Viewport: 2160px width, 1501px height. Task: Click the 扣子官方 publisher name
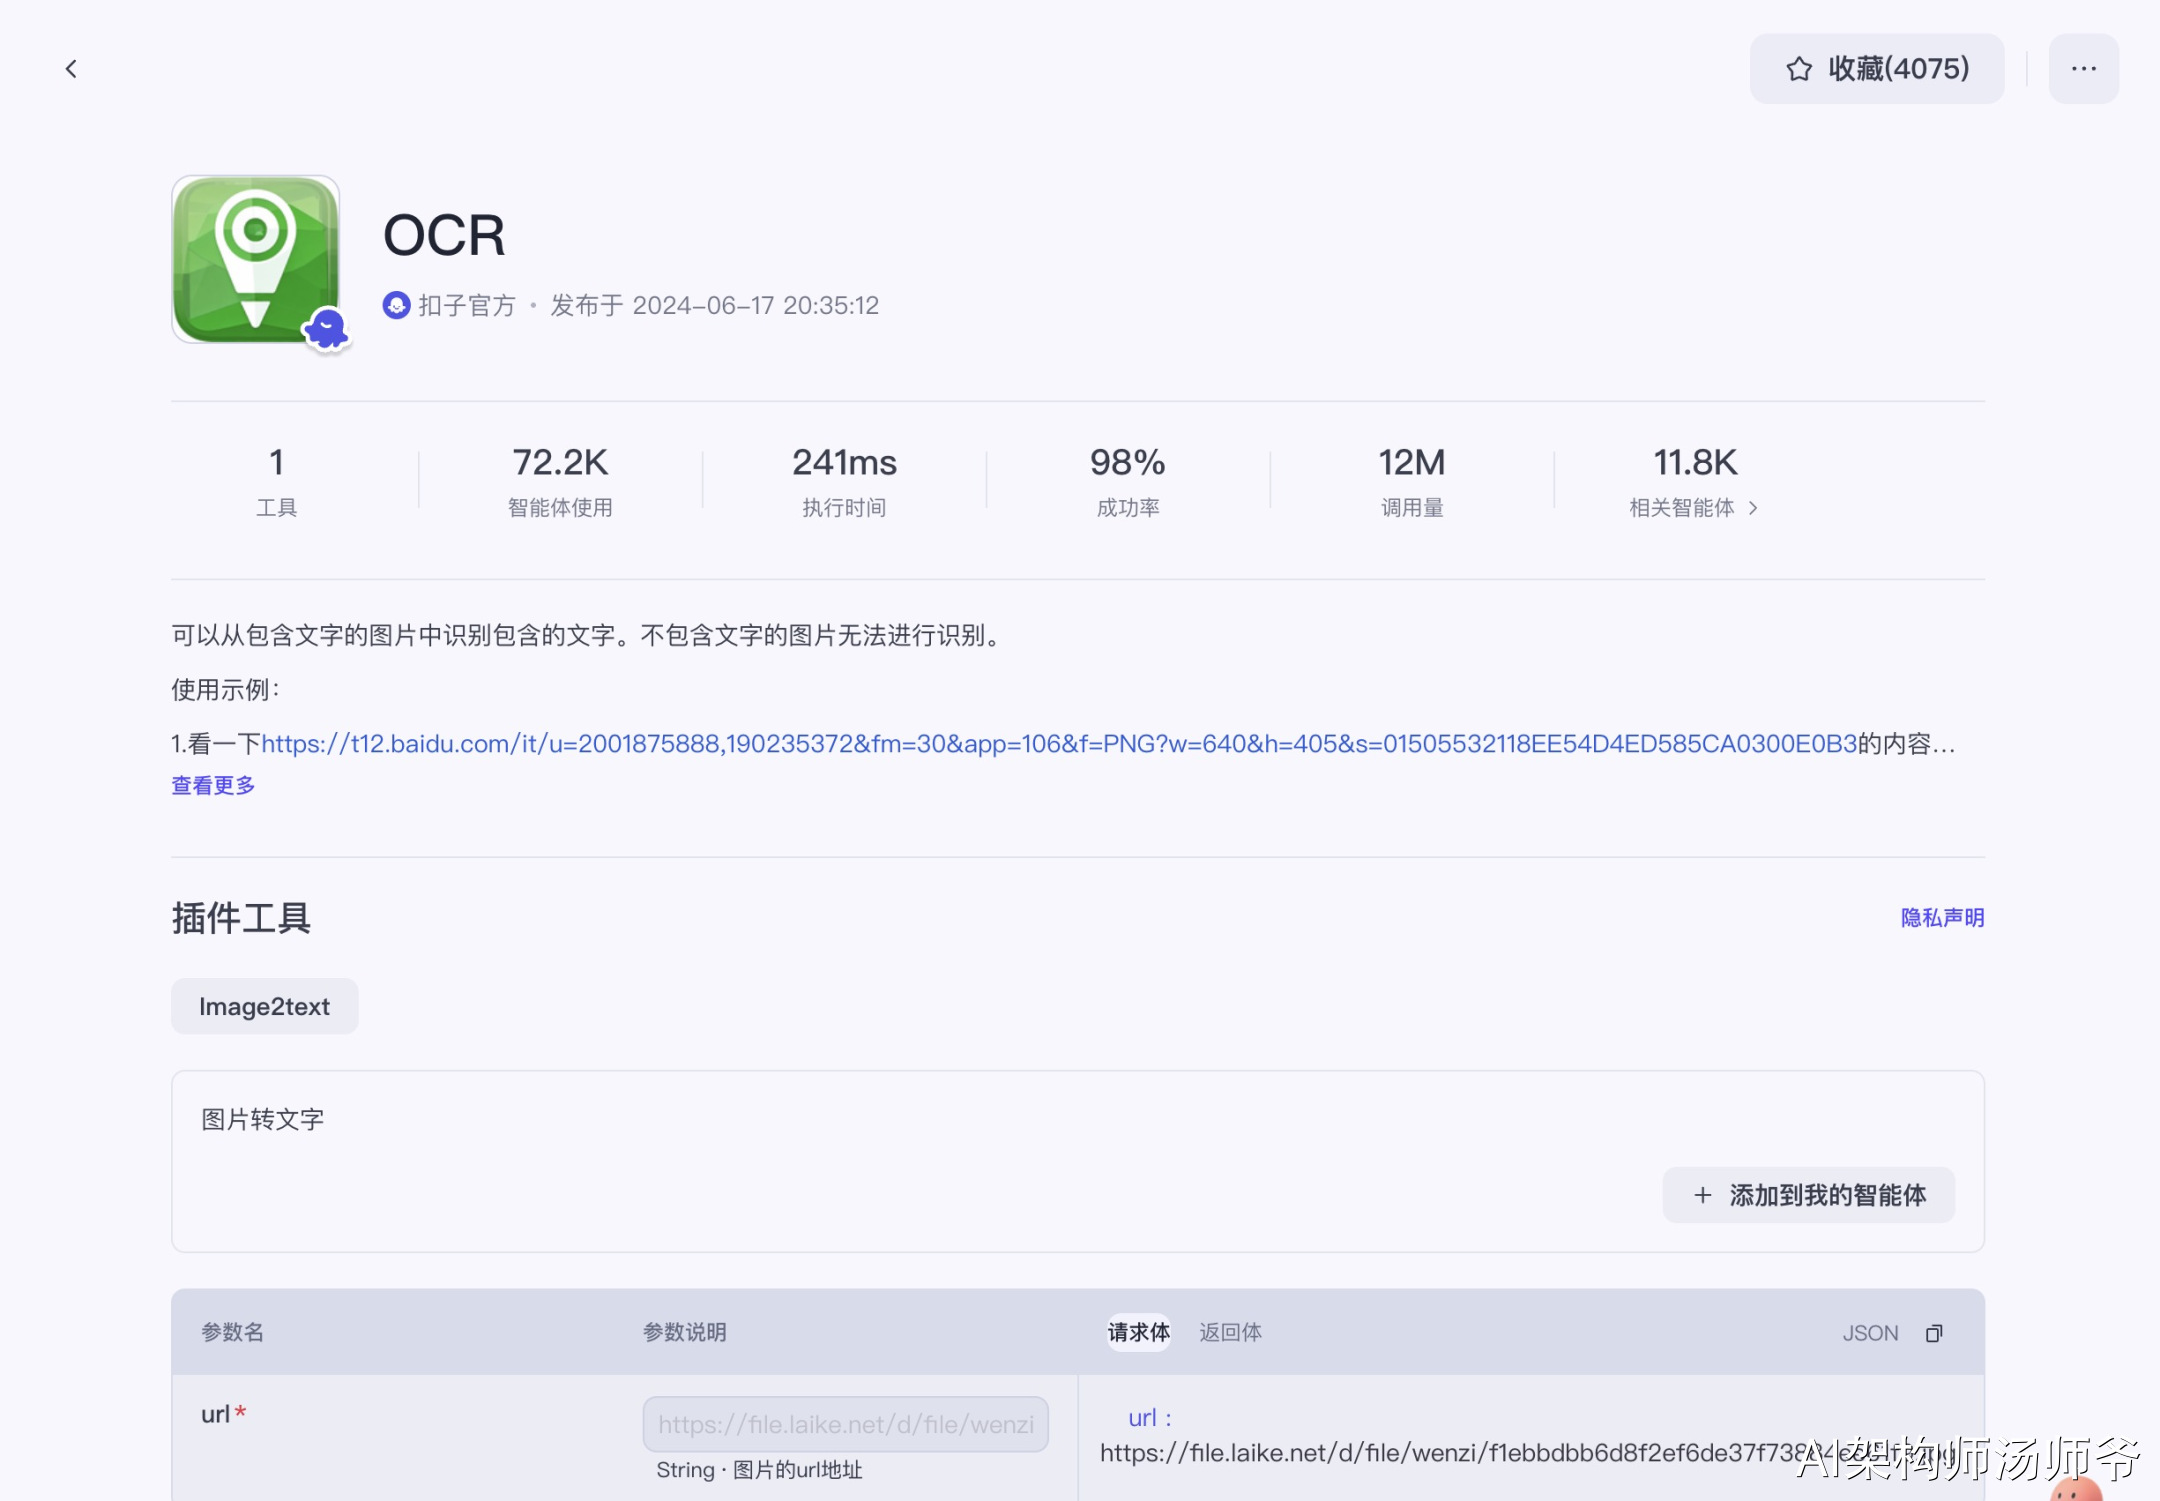pyautogui.click(x=467, y=305)
